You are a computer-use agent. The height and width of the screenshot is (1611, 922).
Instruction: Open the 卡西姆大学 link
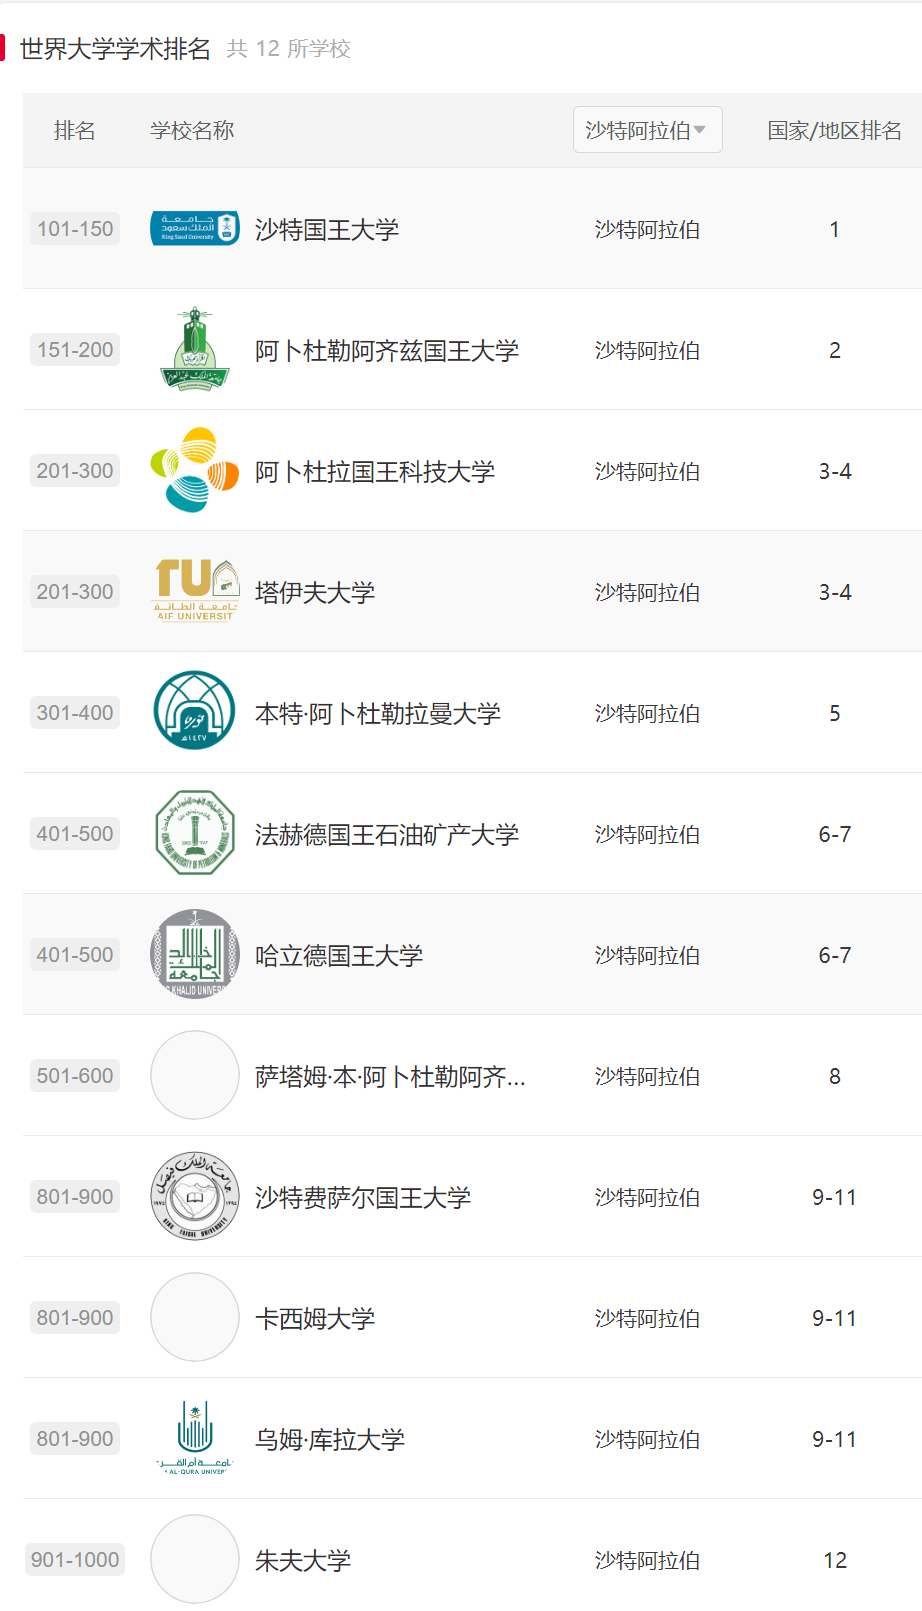315,1318
